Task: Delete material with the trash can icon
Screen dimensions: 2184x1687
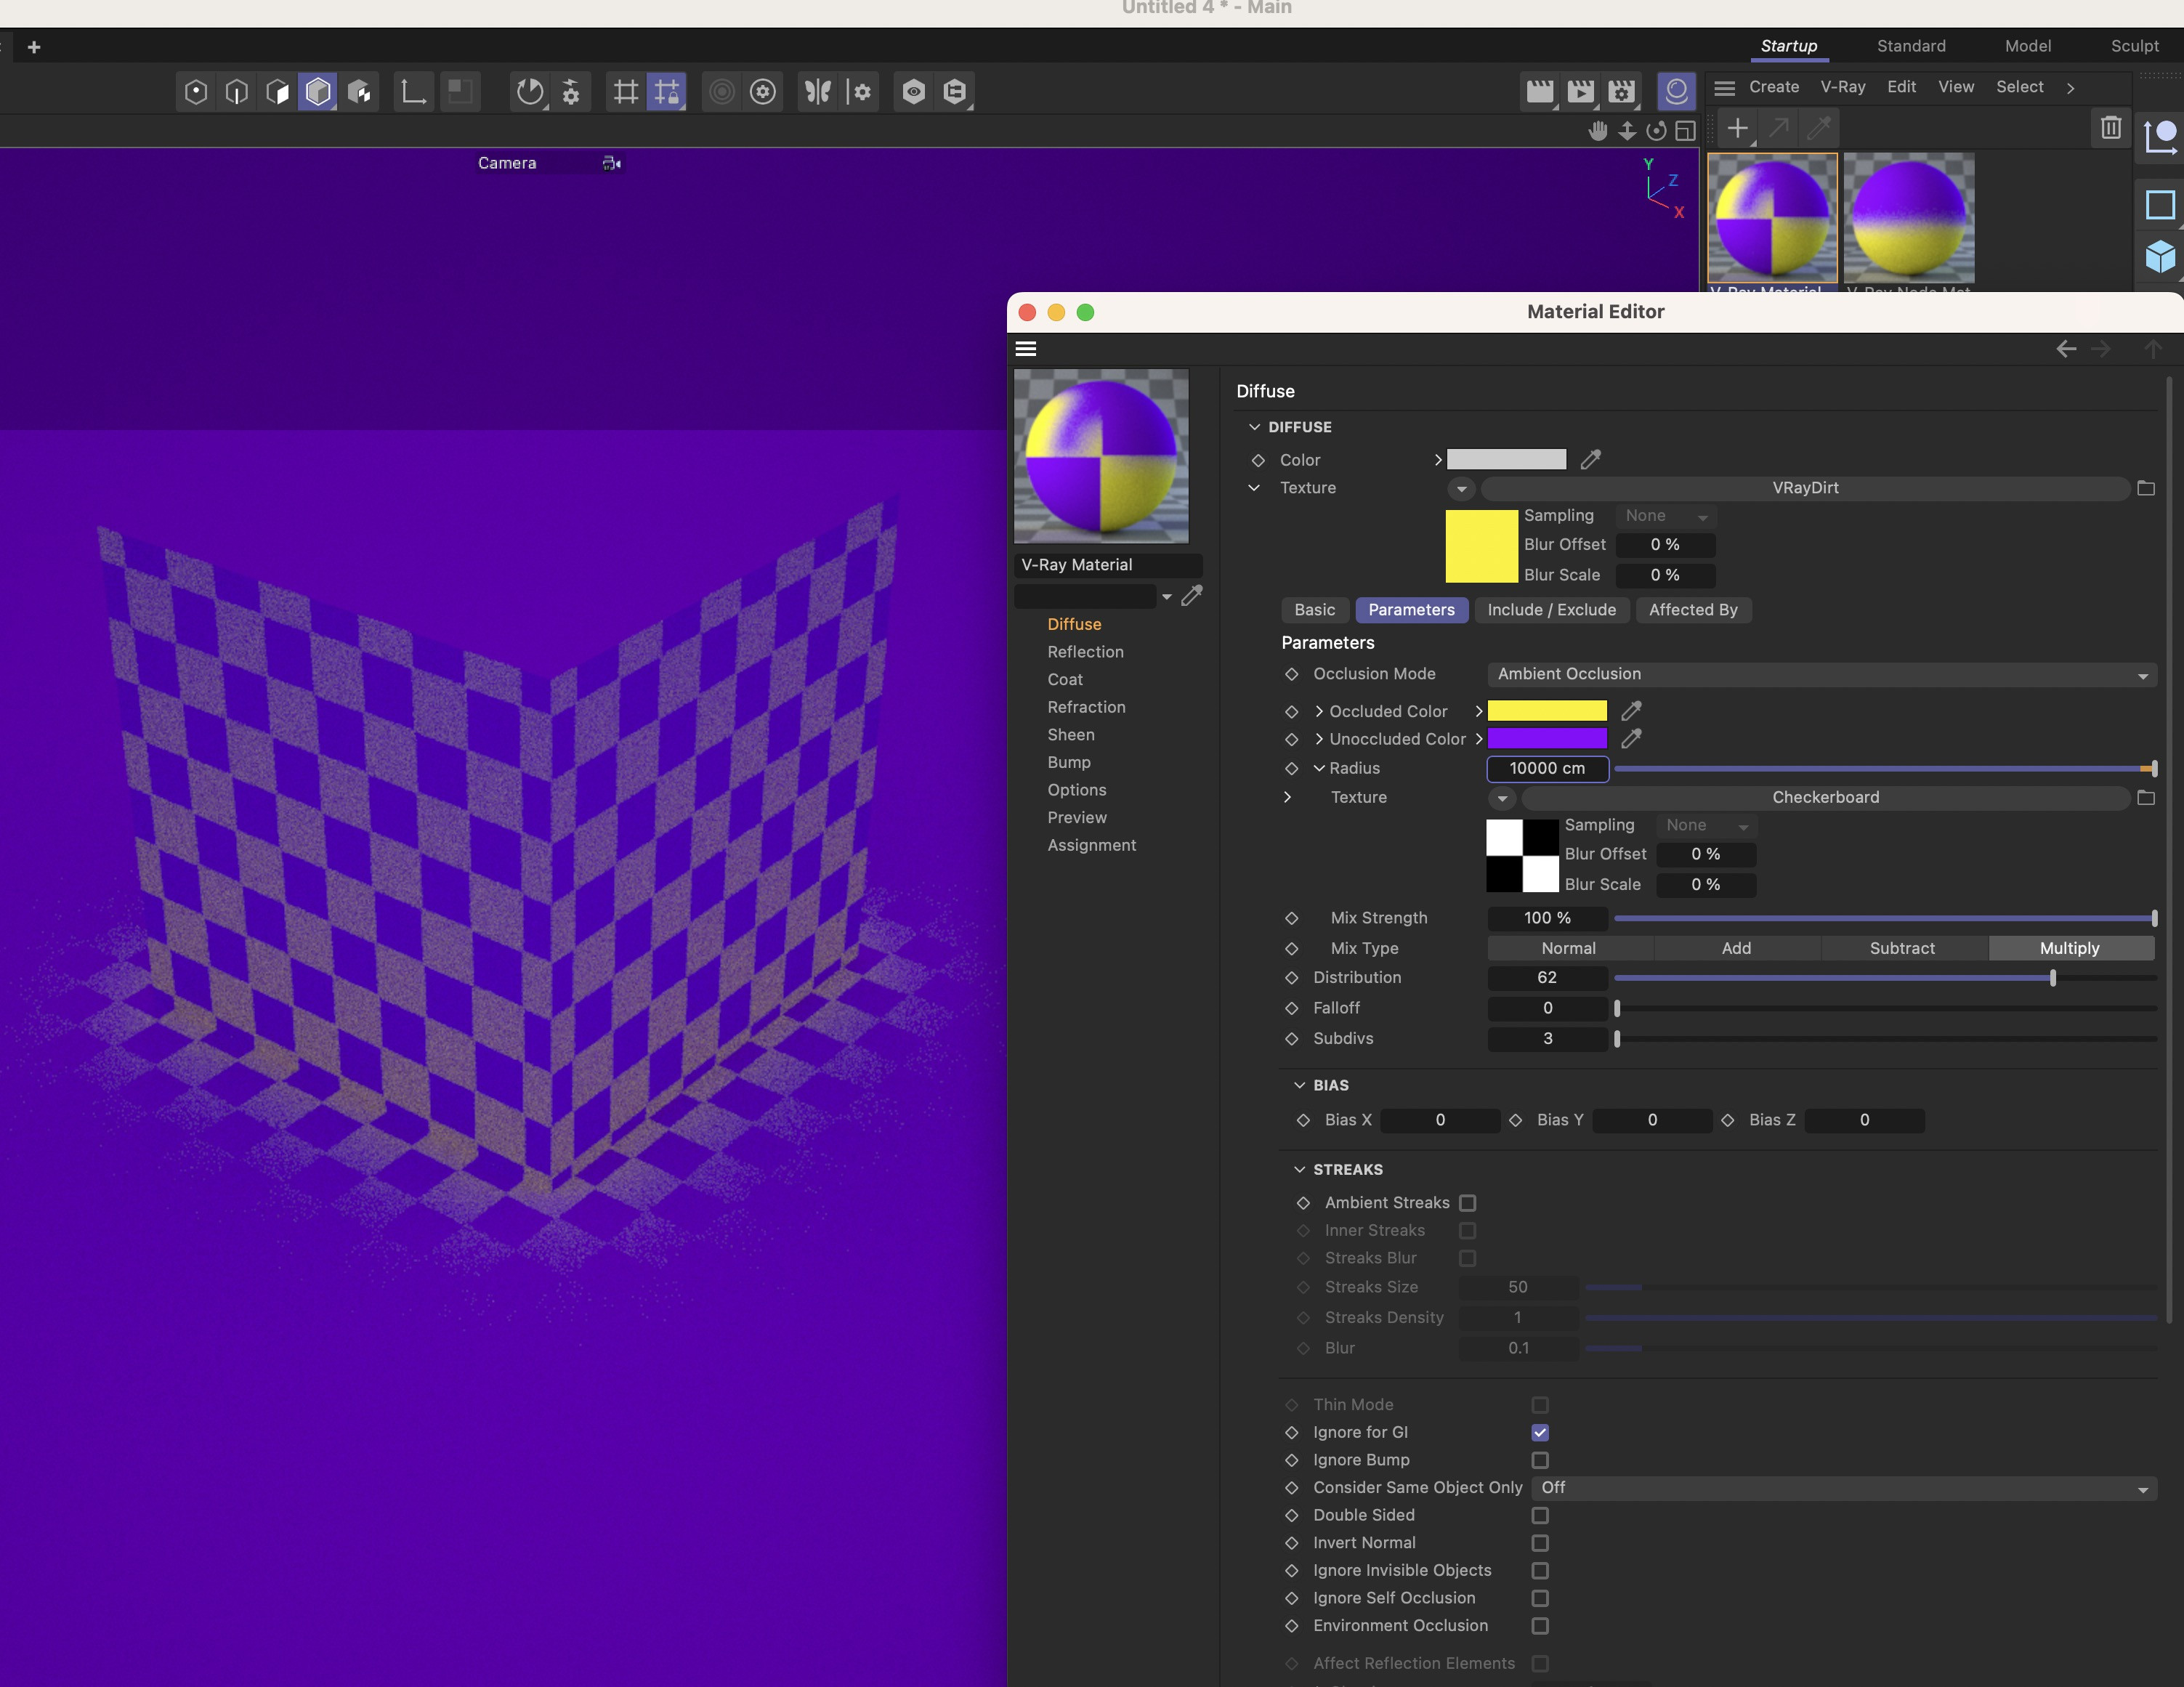Action: pos(2110,128)
